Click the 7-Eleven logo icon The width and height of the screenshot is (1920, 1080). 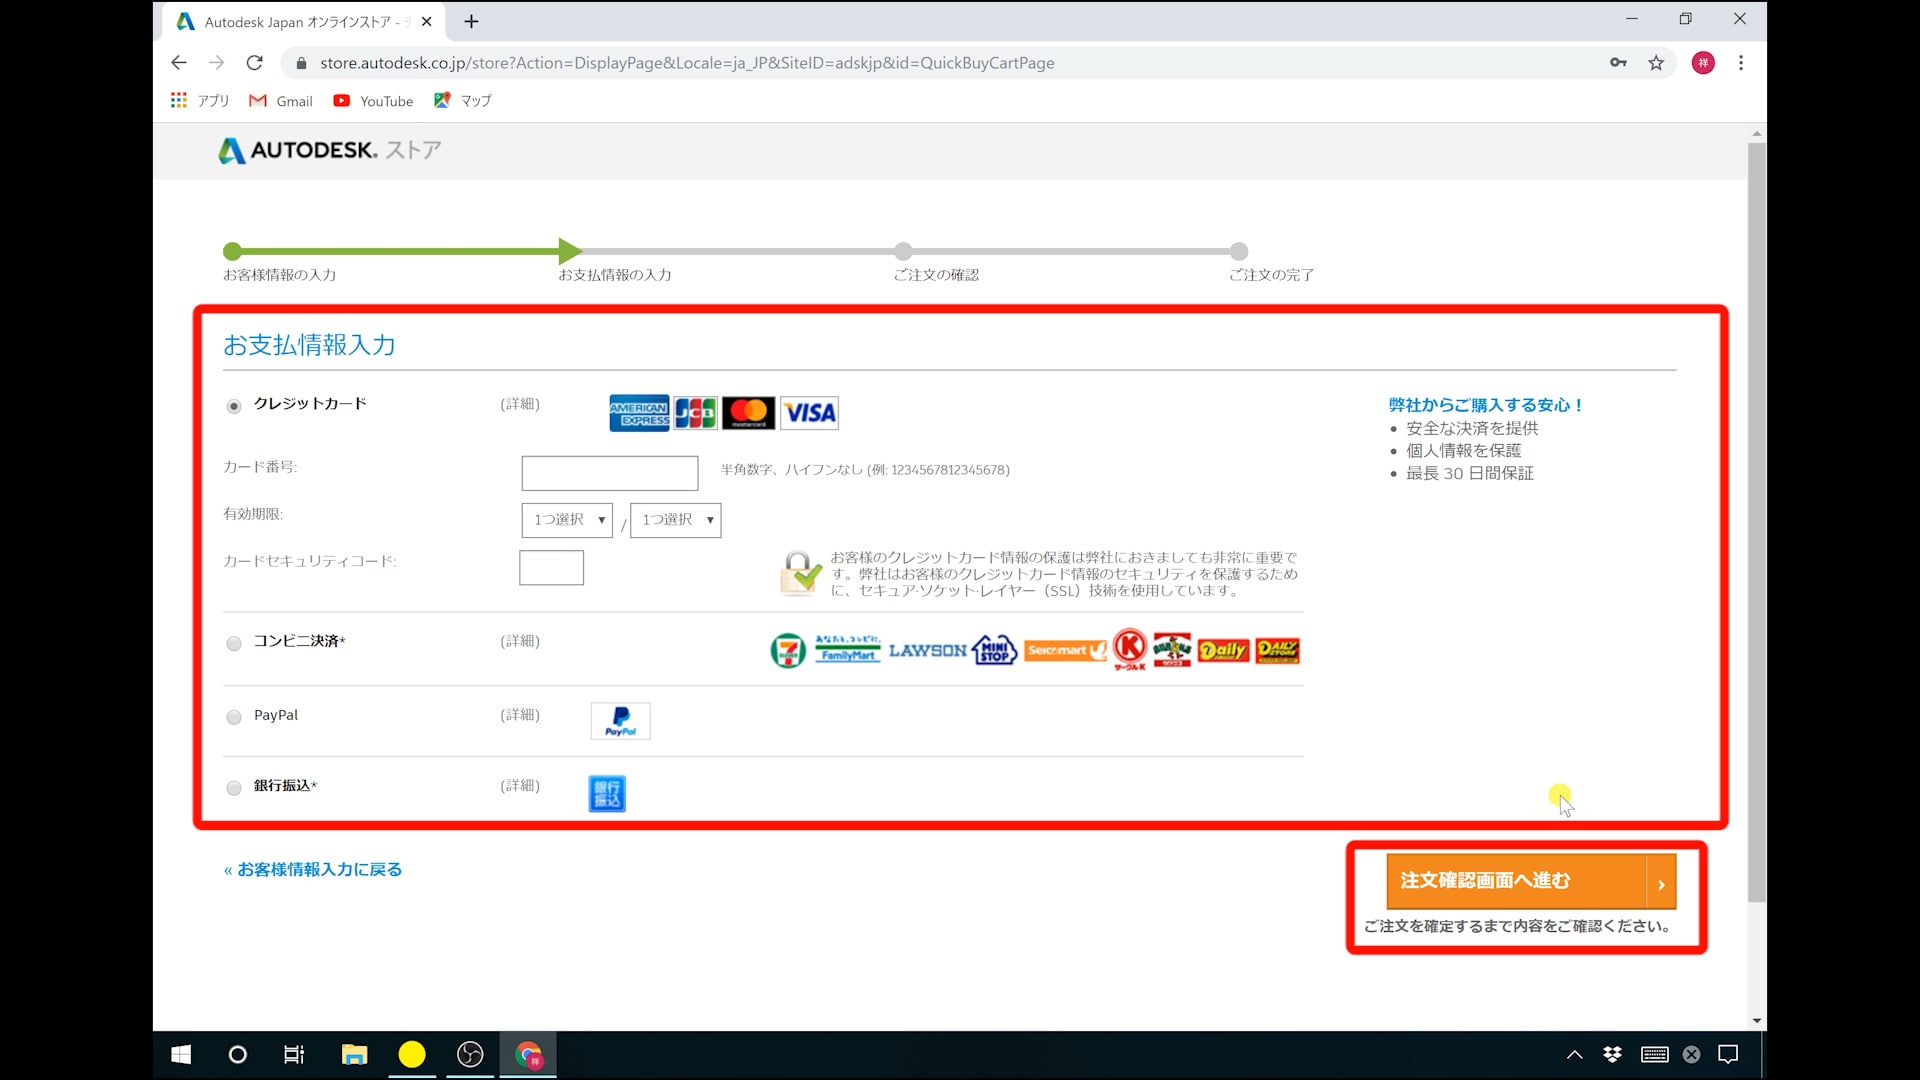tap(788, 651)
